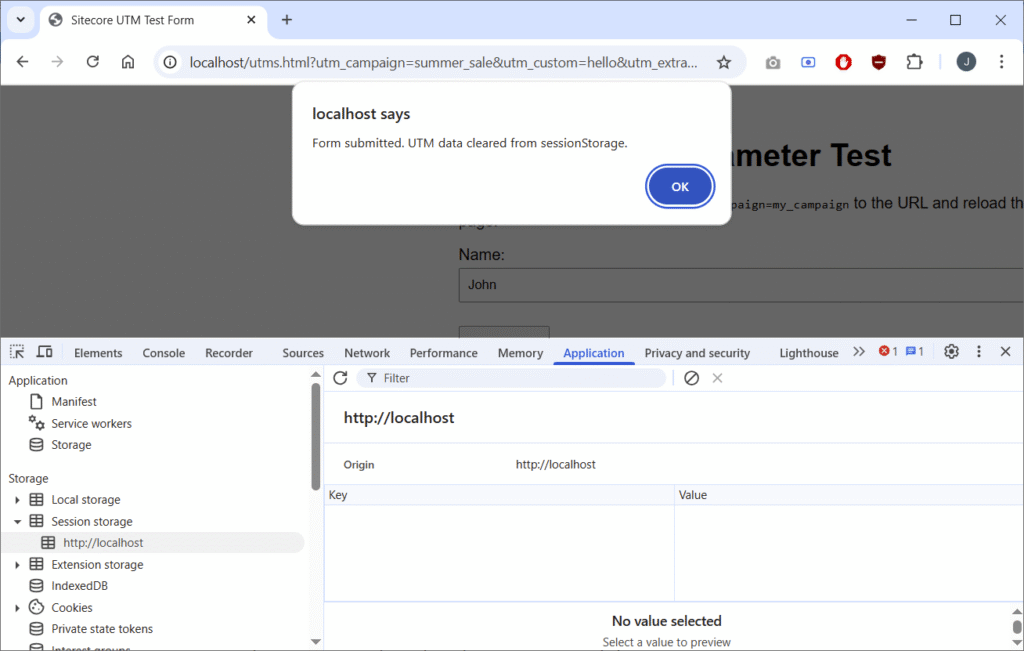The height and width of the screenshot is (651, 1024).
Task: Close the Sitecore UTM Test Form tab
Action: pos(251,20)
